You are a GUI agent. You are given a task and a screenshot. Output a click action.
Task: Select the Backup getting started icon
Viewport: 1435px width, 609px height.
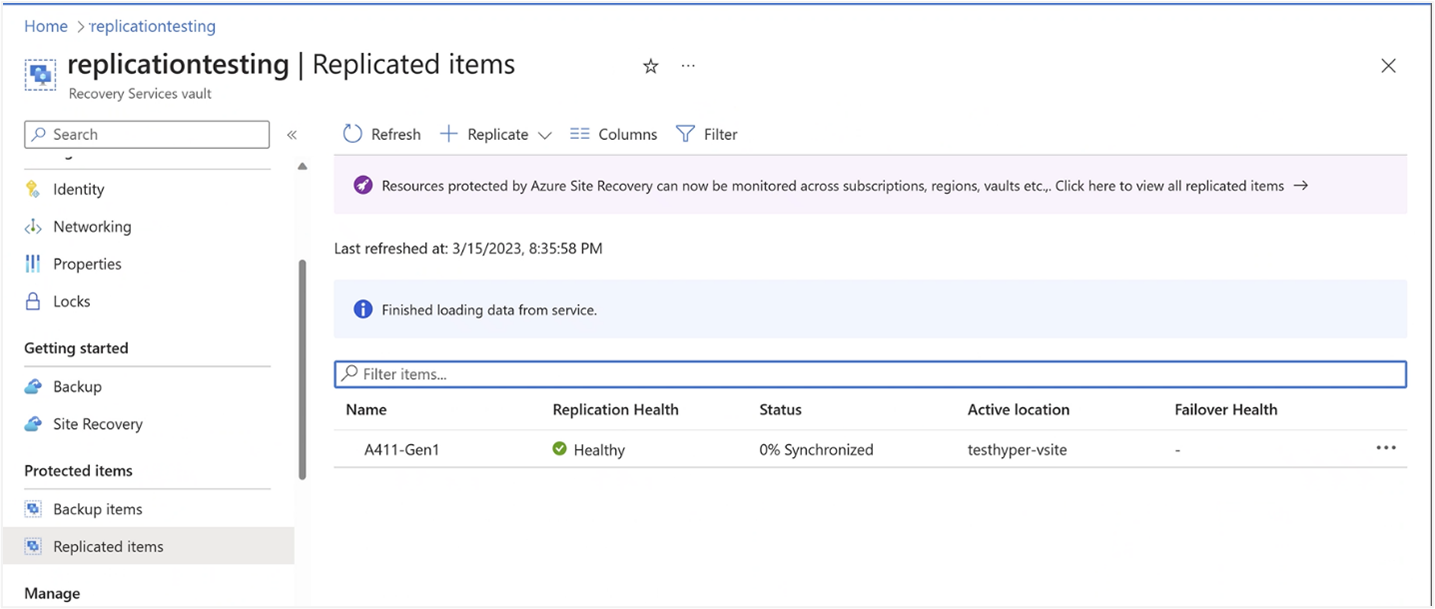[33, 386]
